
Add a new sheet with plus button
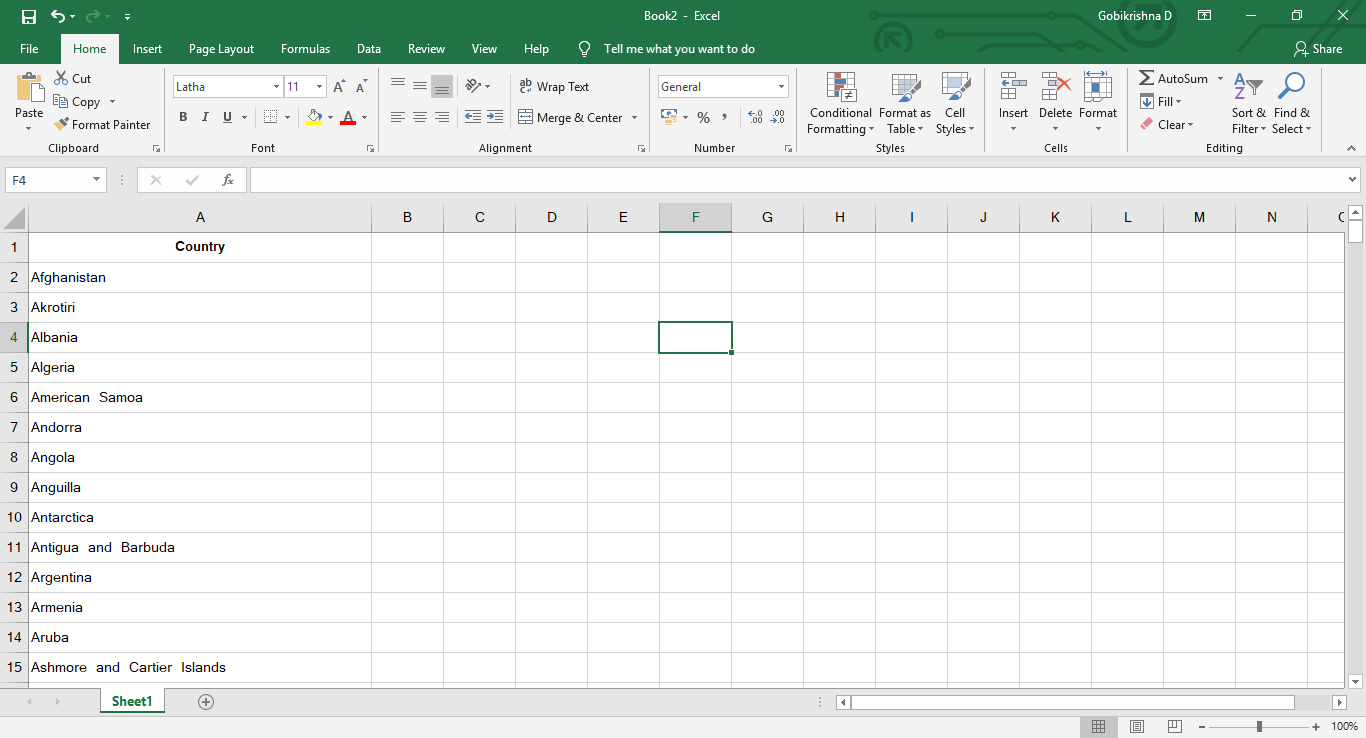[x=206, y=702]
